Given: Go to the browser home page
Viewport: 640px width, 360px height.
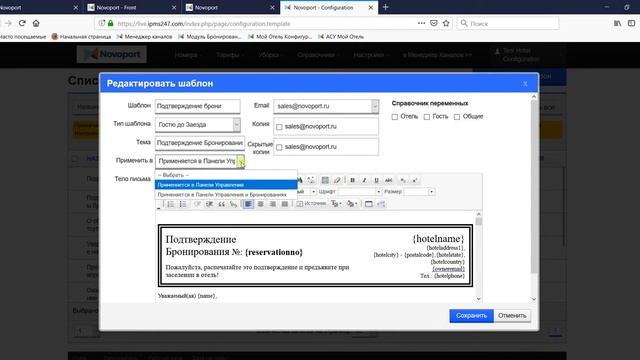Looking at the screenshot, I should 36,23.
